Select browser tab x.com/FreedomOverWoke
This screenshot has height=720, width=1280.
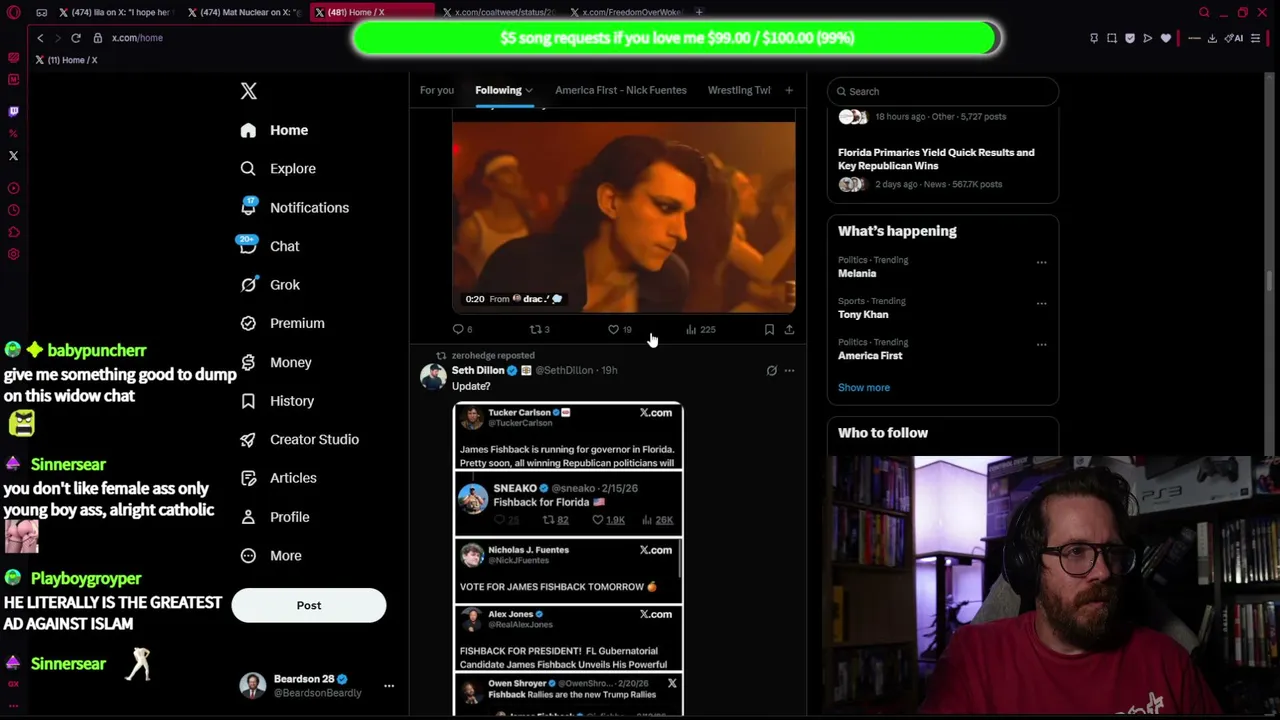(627, 12)
